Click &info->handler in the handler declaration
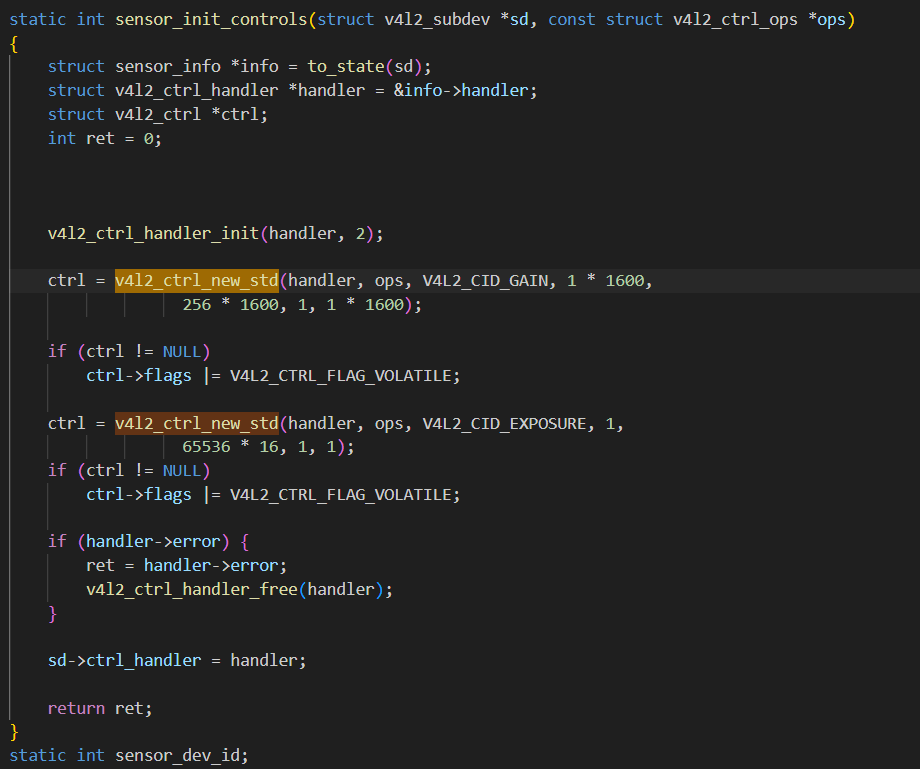The image size is (920, 769). 461,90
